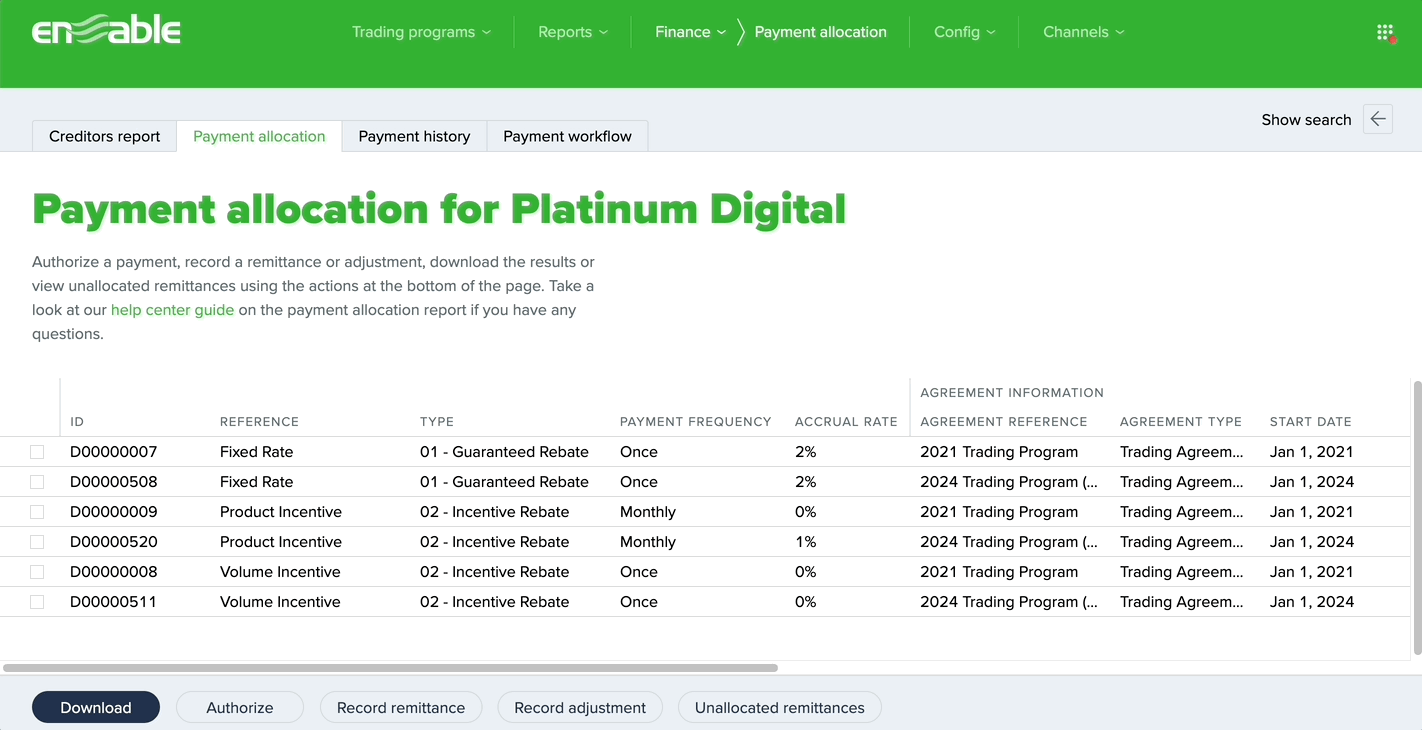Tick checkbox for row D00000511
1422x730 pixels.
37,602
